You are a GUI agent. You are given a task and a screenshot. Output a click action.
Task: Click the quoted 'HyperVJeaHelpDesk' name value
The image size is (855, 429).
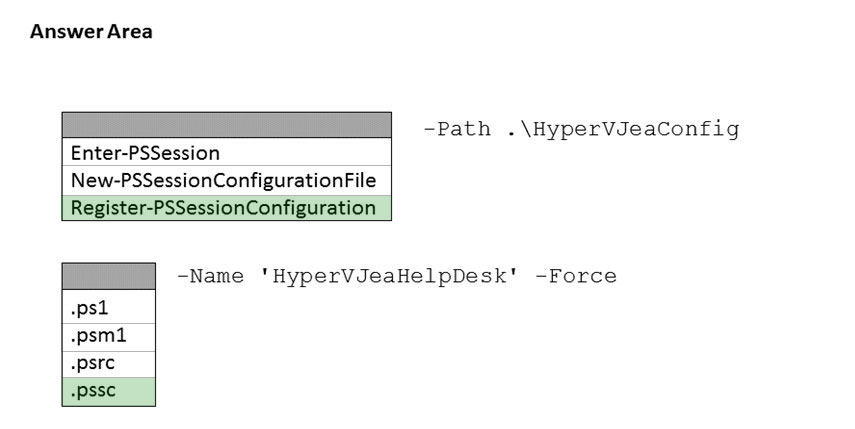point(390,276)
